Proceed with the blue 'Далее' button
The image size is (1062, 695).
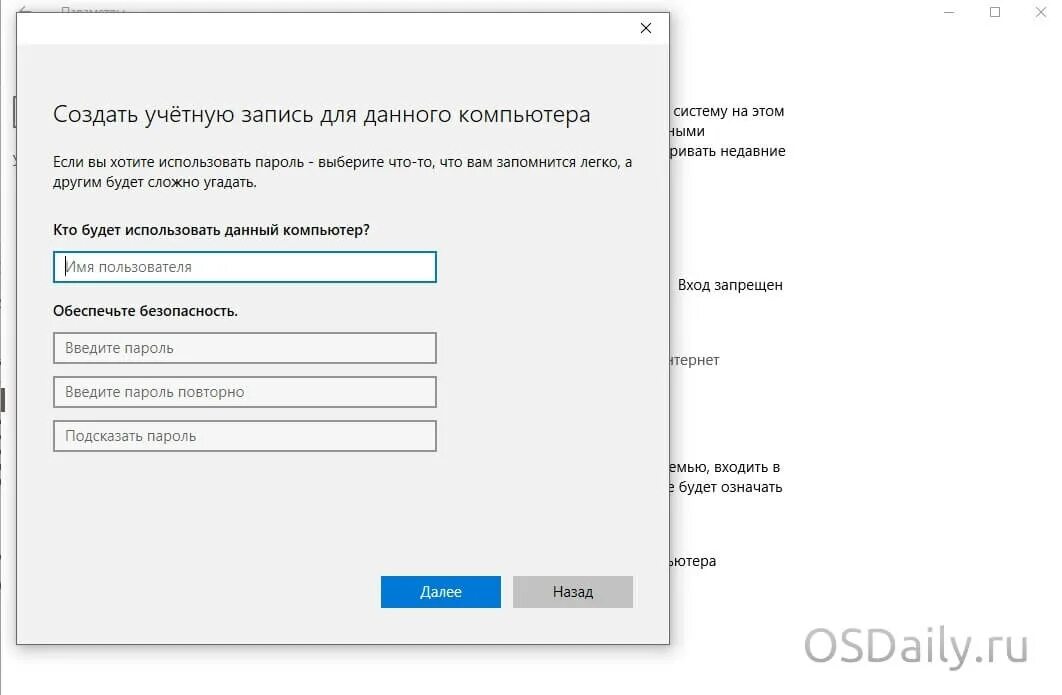440,592
